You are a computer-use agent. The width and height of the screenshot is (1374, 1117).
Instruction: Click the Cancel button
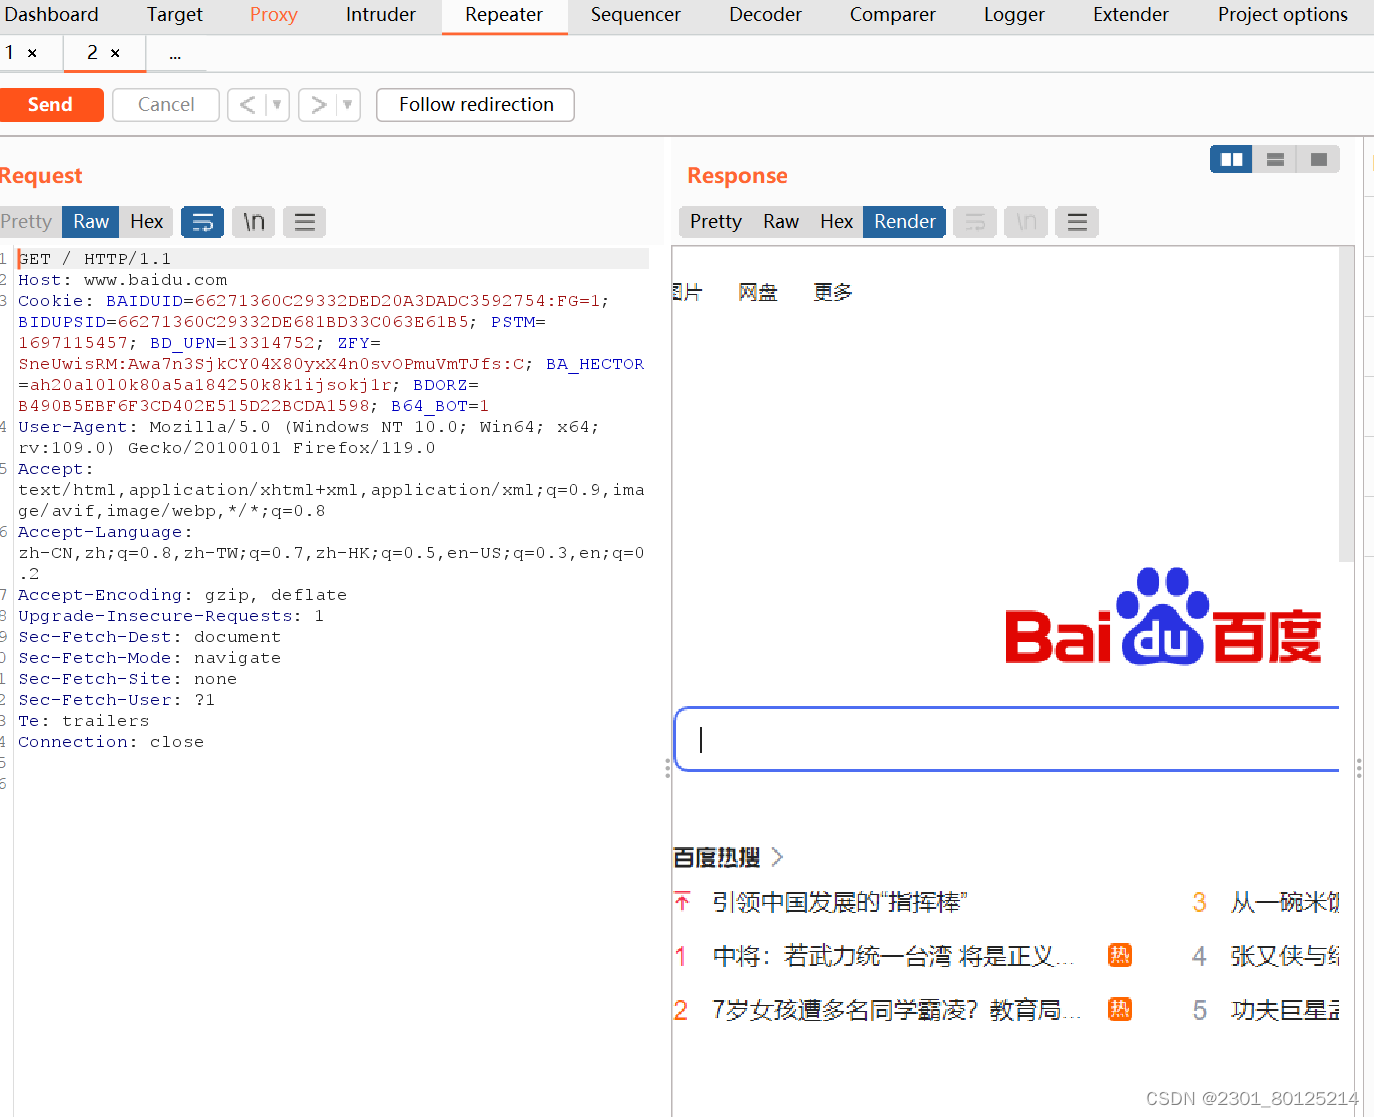click(166, 104)
